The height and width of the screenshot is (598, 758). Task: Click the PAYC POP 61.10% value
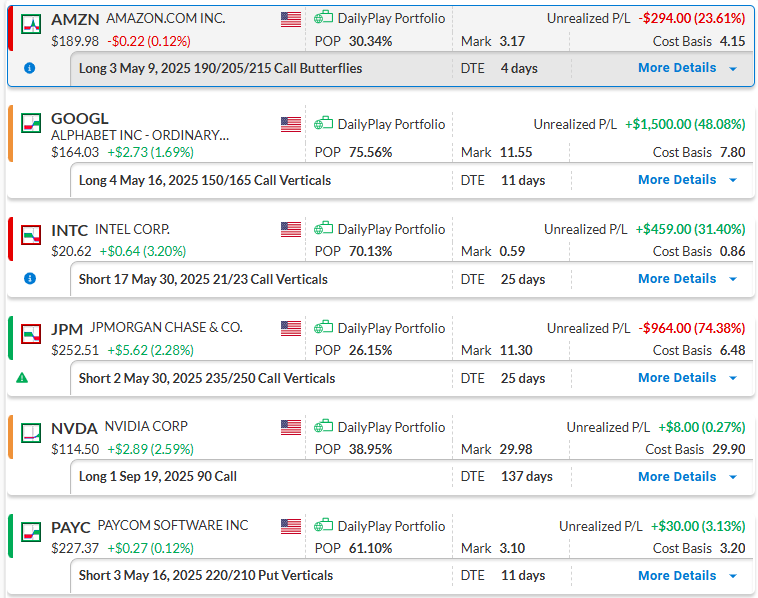tap(370, 548)
